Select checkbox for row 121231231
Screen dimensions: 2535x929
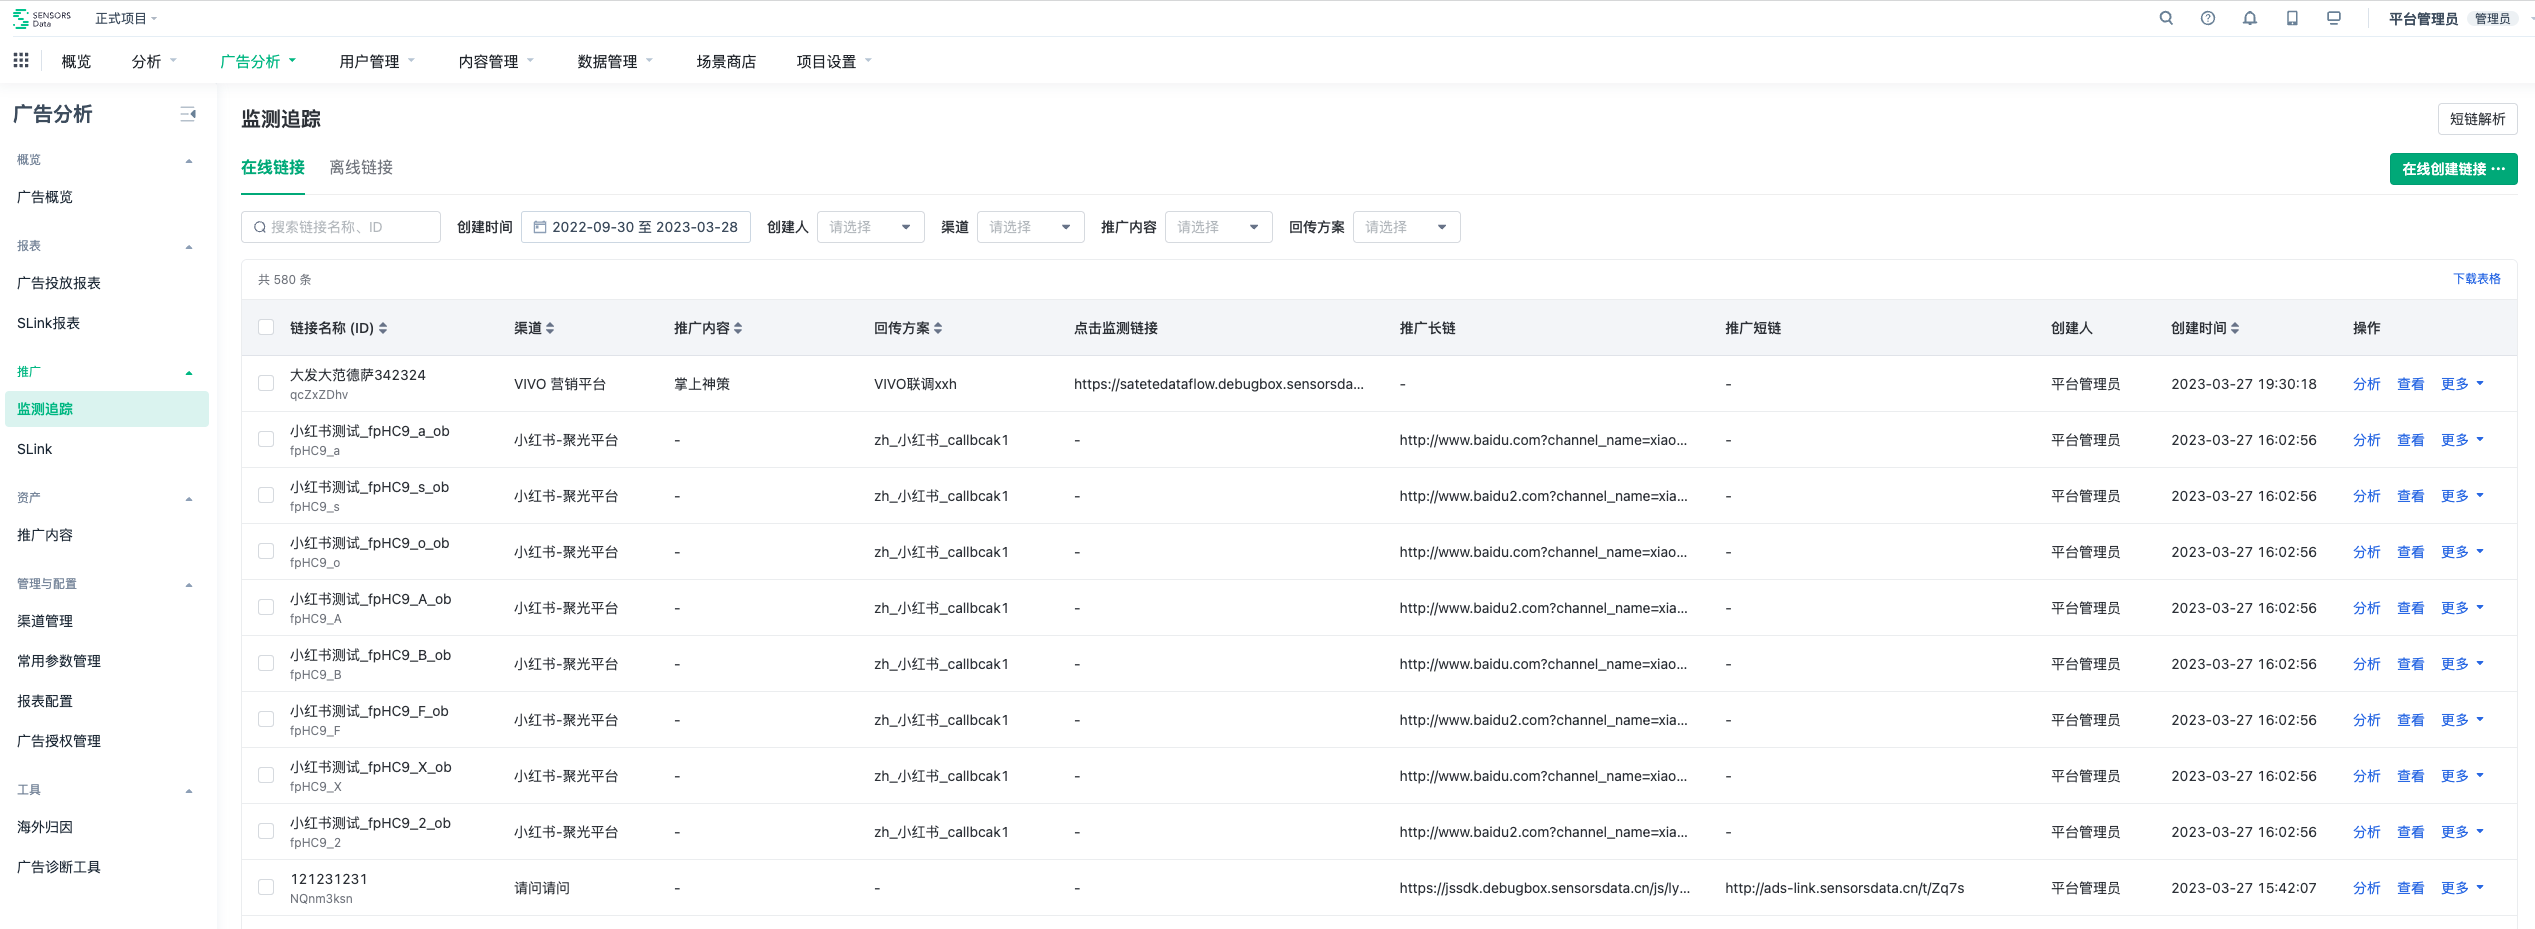tap(266, 887)
